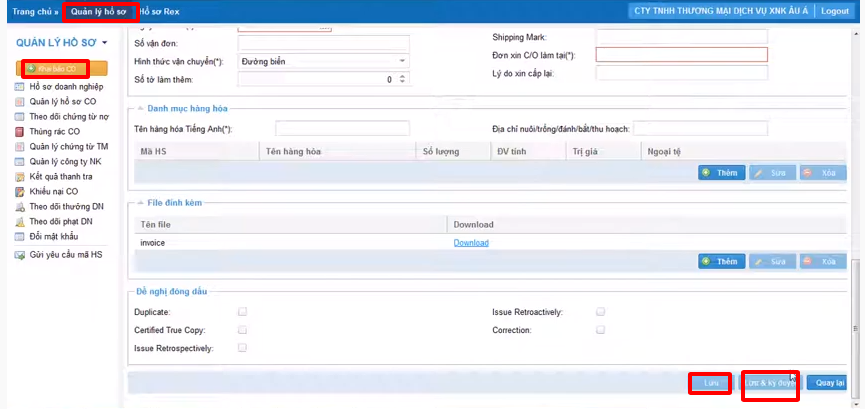Click Logout in the header
This screenshot has height=409, width=865.
point(834,11)
